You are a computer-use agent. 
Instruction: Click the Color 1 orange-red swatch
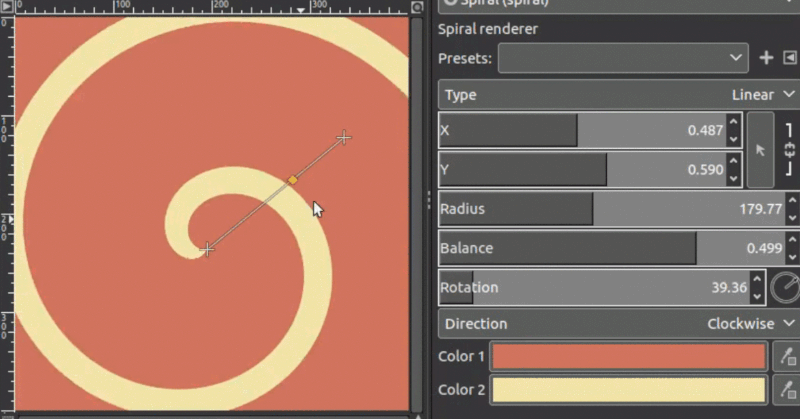click(x=627, y=357)
